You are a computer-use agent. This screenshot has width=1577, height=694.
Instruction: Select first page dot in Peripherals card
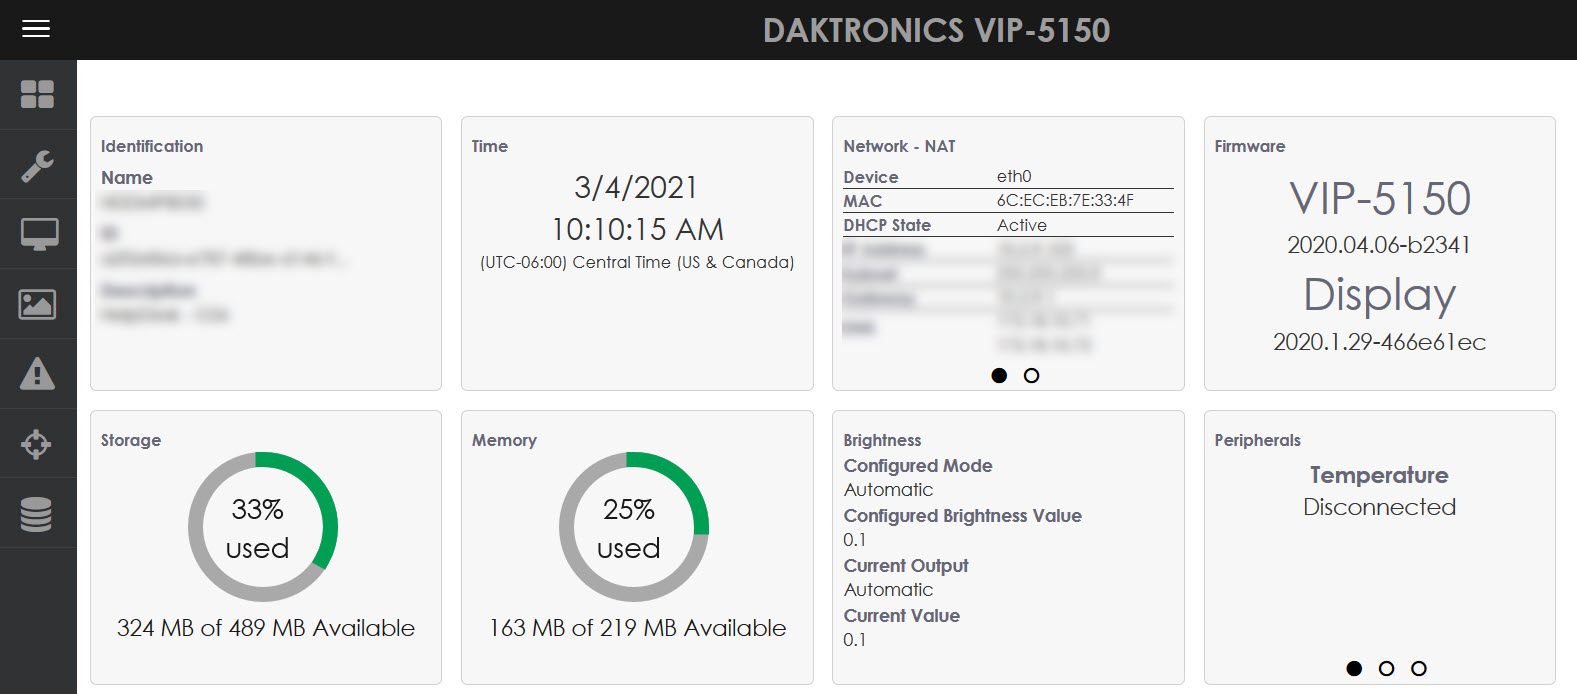click(1354, 668)
